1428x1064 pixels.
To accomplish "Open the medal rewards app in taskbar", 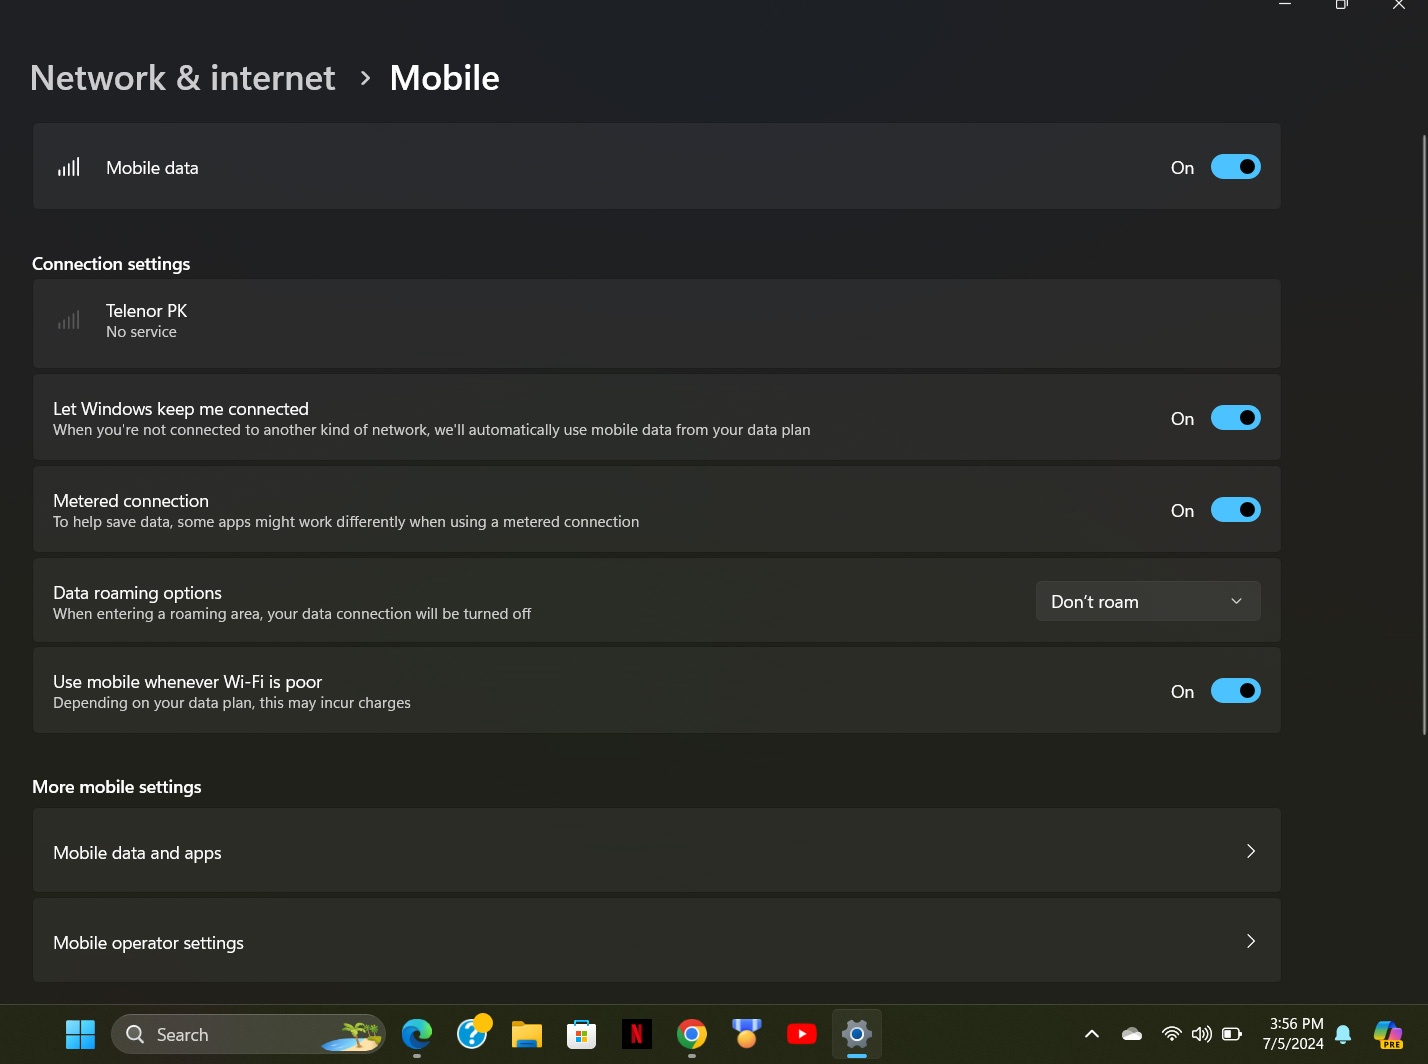I will [x=747, y=1034].
